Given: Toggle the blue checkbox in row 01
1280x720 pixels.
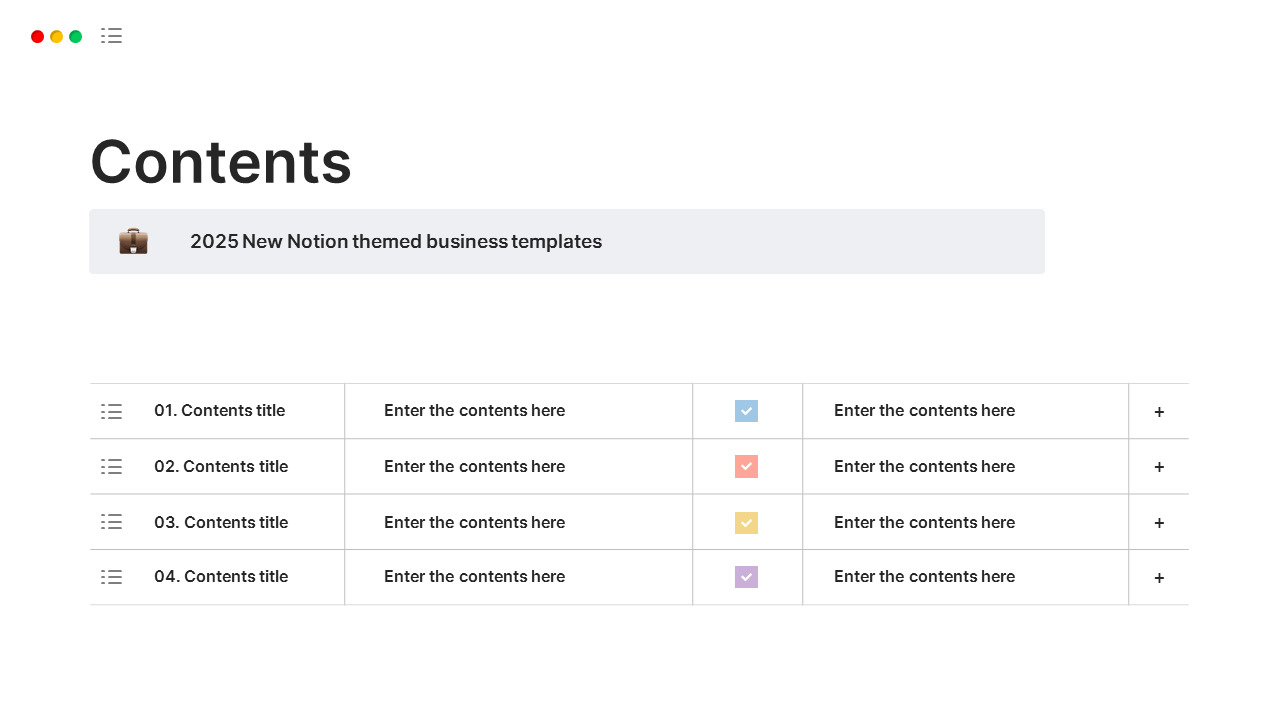Looking at the screenshot, I should pos(746,411).
